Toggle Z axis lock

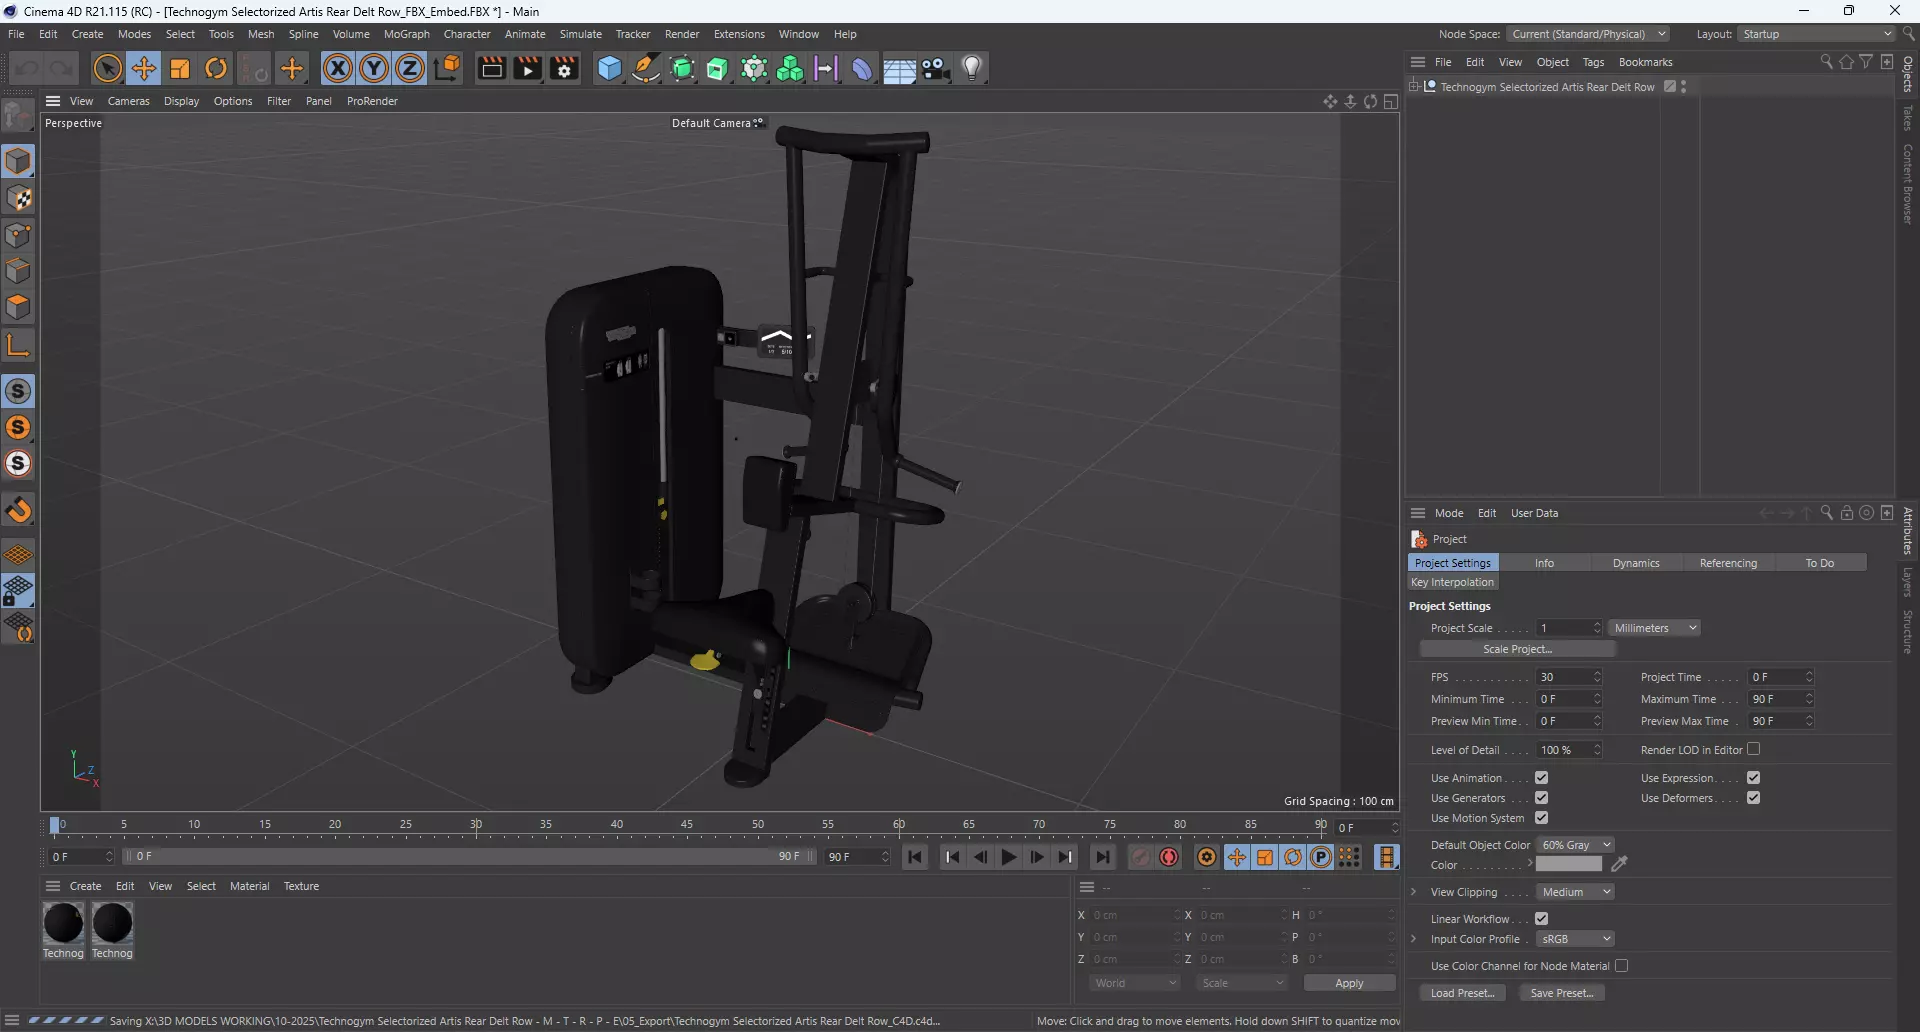[410, 68]
